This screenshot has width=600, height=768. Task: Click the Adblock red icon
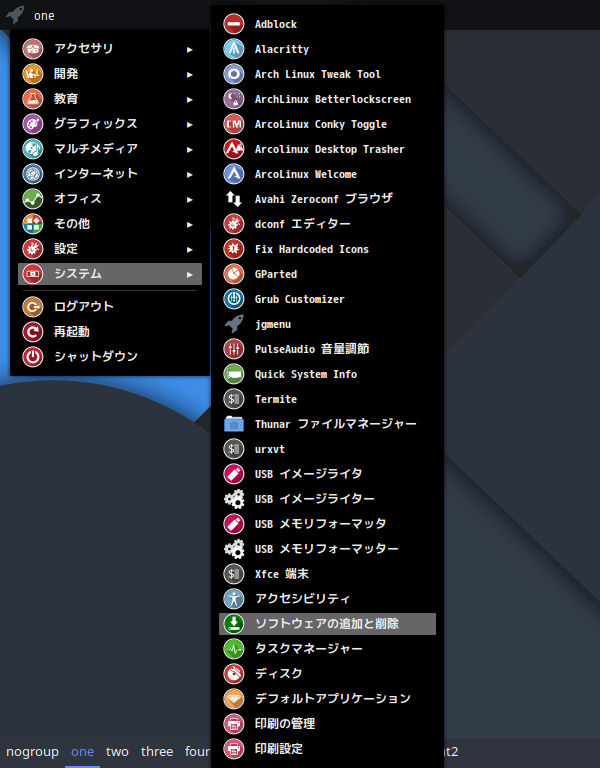pos(234,24)
